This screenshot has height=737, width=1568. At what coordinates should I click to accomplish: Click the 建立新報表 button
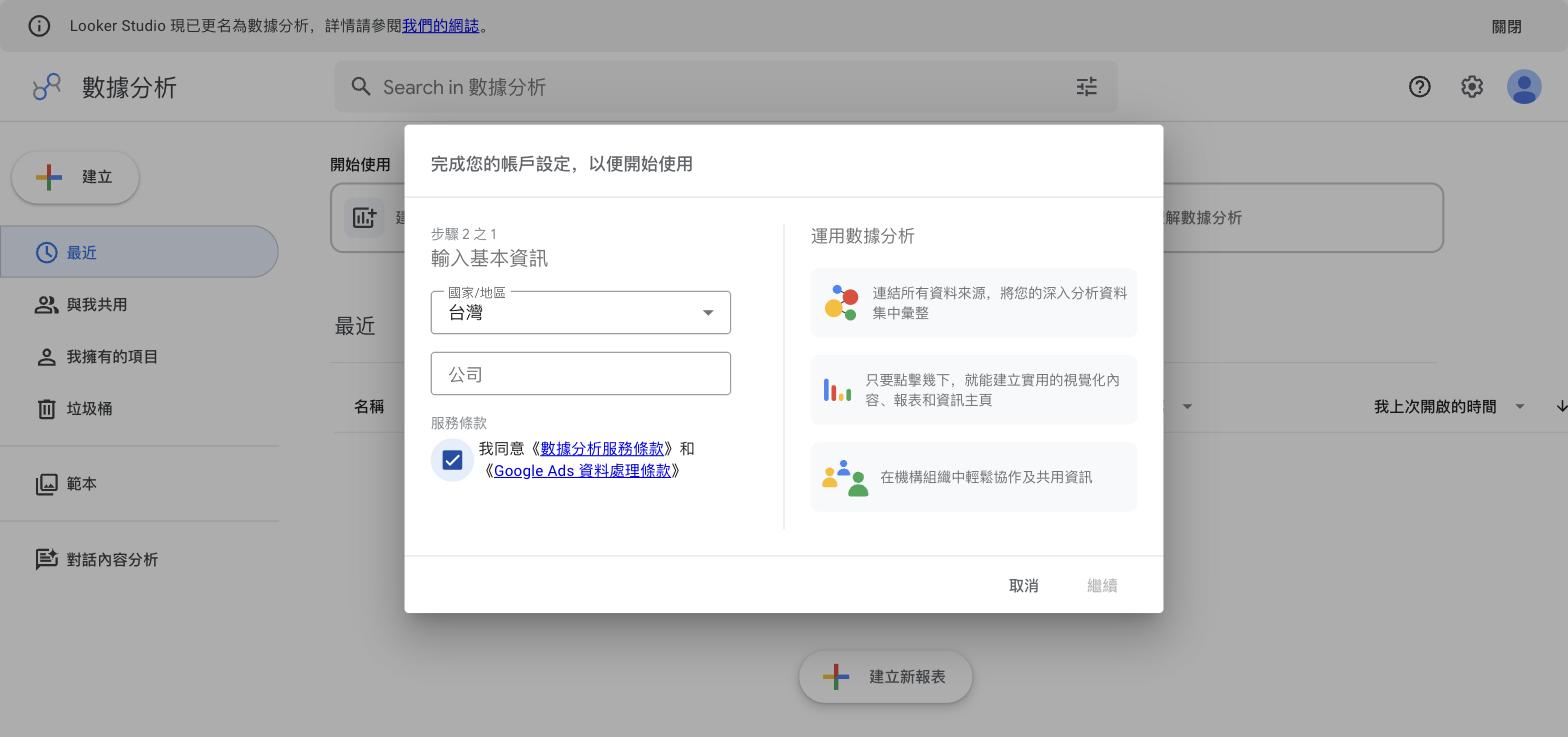(886, 677)
